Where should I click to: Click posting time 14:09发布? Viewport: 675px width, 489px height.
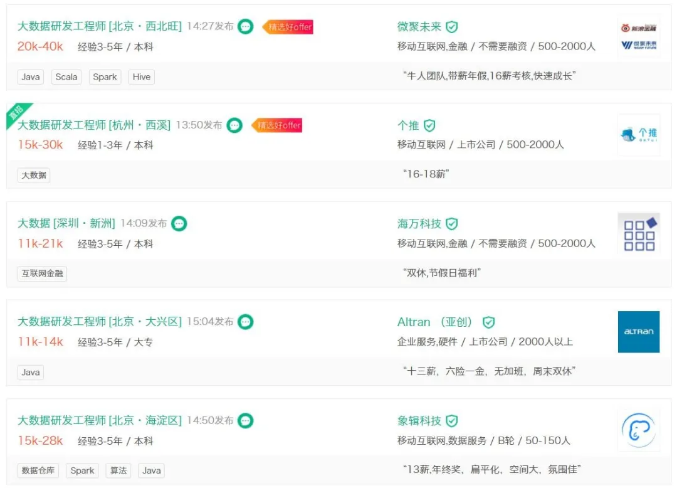point(143,223)
